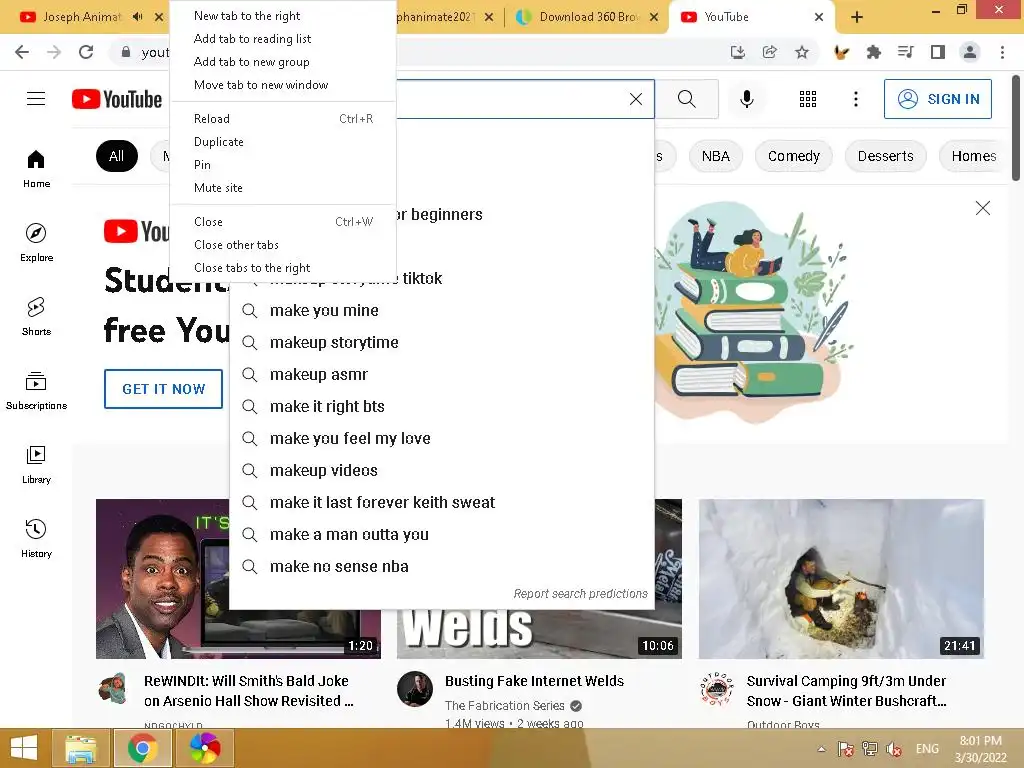Choose Move tab to new window
Viewport: 1024px width, 768px height.
[282, 85]
